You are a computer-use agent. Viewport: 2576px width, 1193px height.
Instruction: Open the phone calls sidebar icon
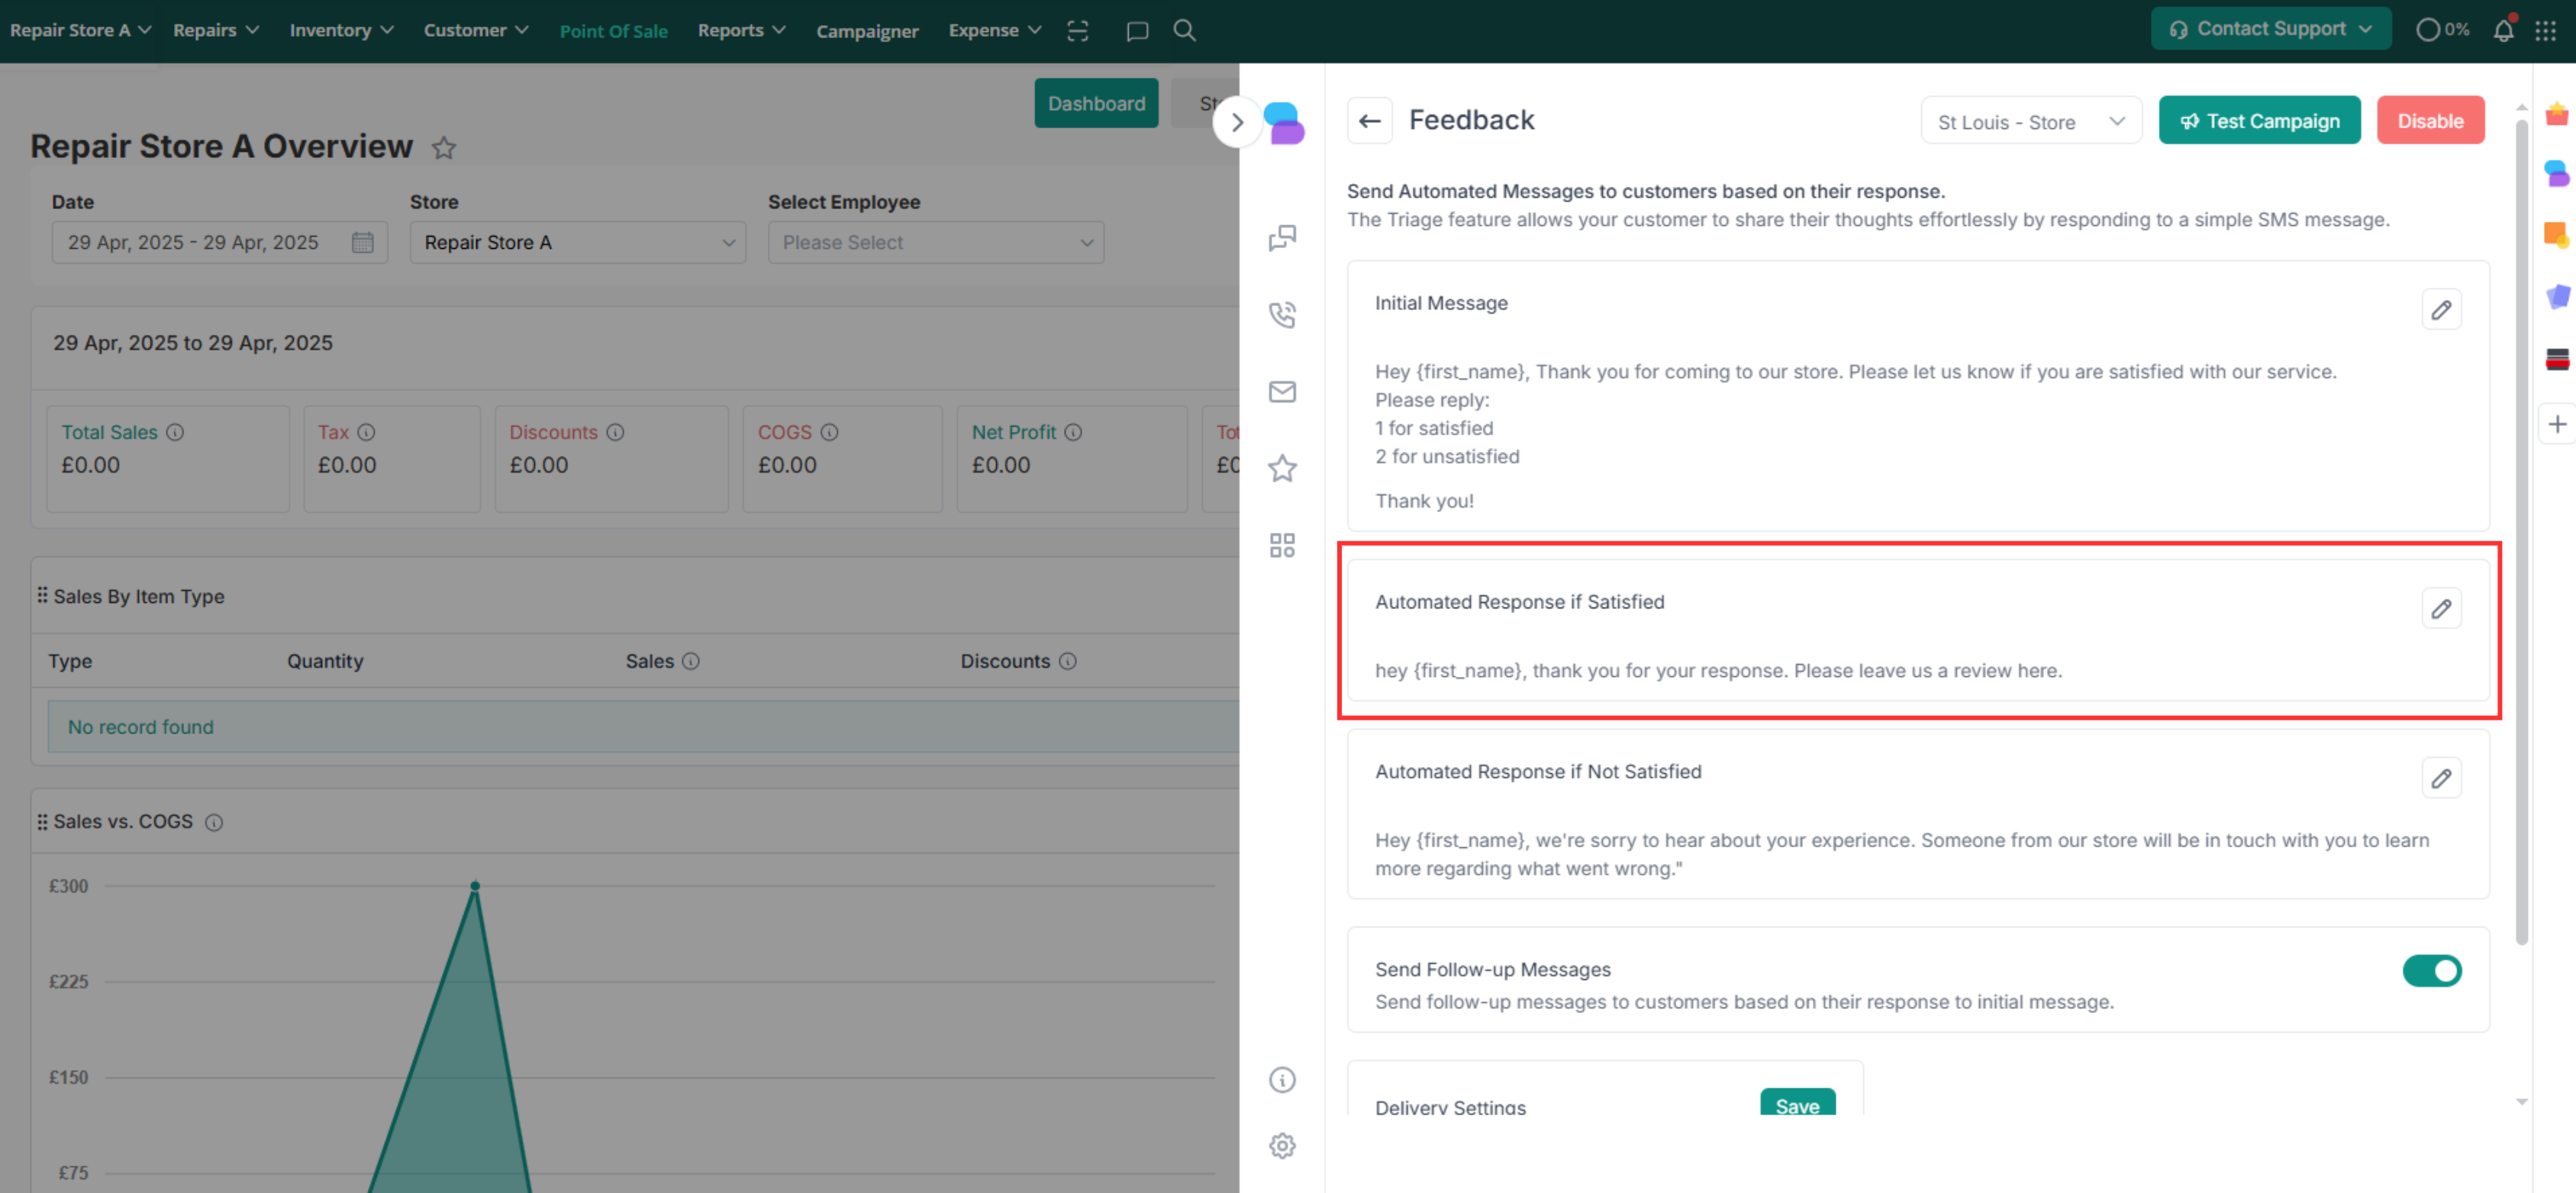(x=1282, y=314)
